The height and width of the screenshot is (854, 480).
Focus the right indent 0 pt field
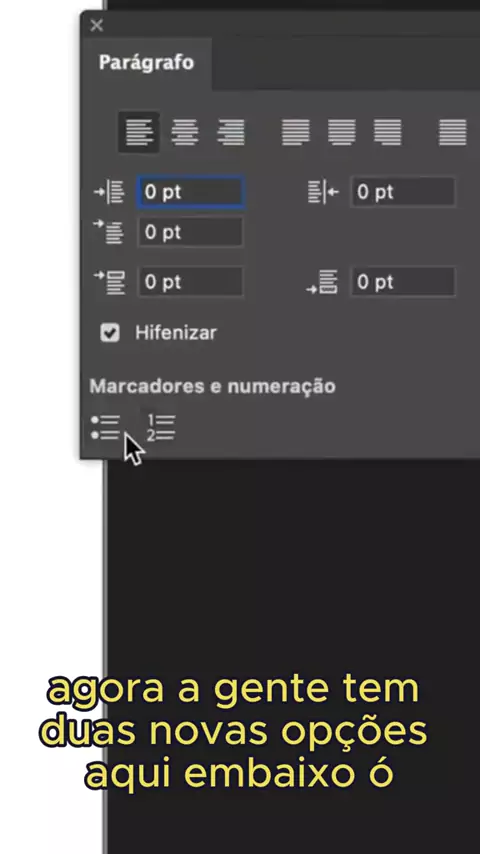(403, 192)
